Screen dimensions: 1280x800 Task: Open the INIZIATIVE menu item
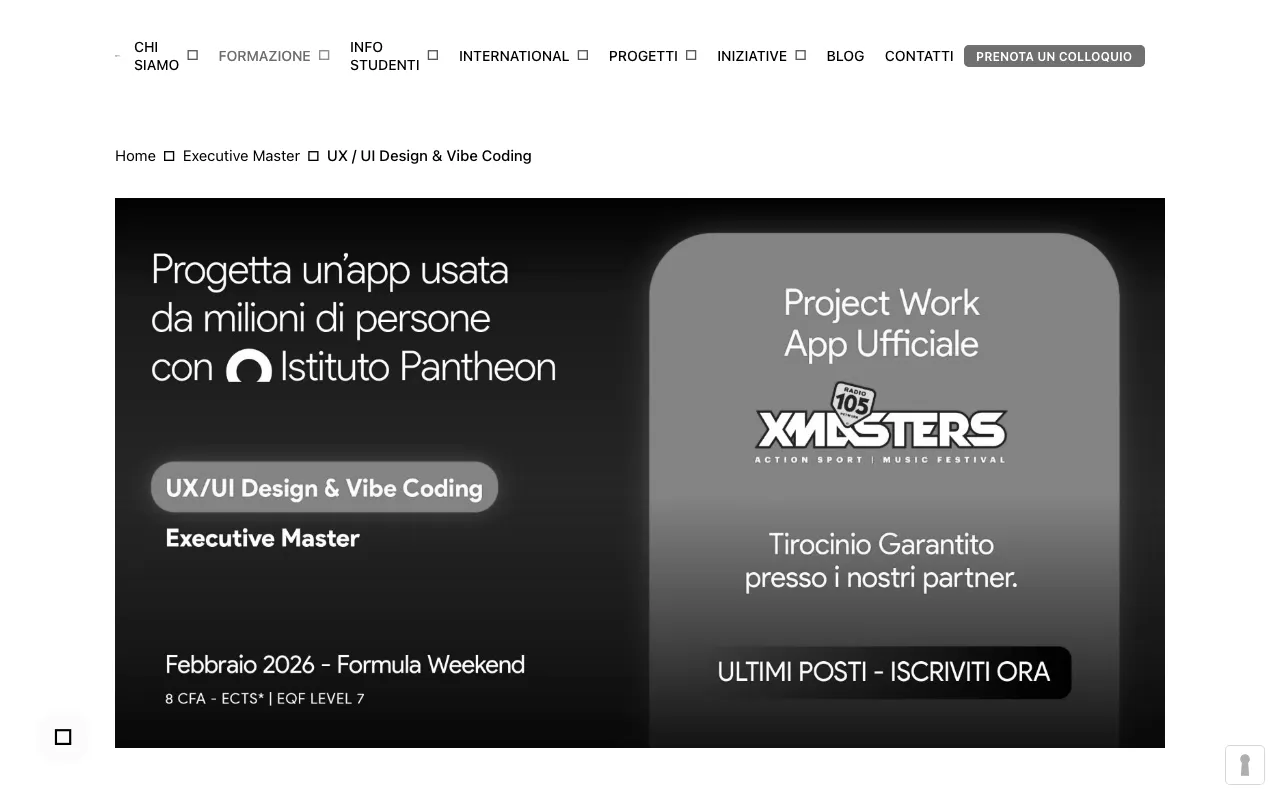(x=752, y=56)
